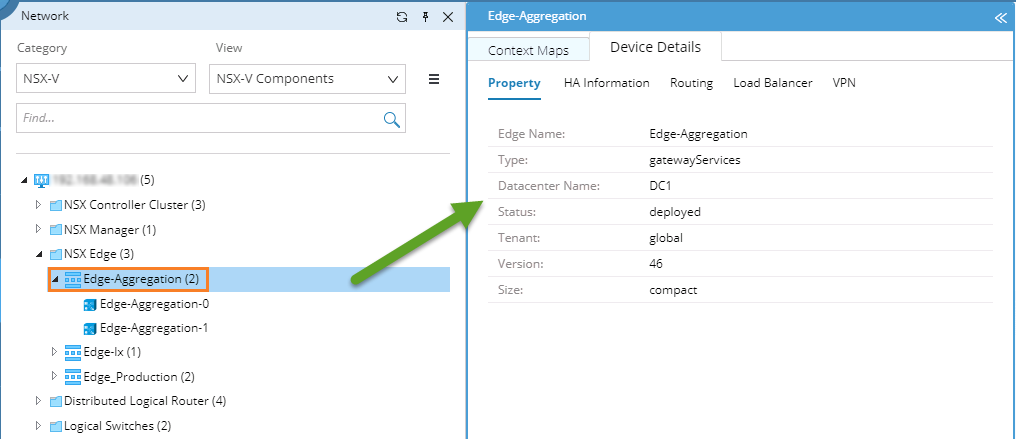Open the View NSX-V Components dropdown
Viewport: 1016px width, 439px height.
(x=310, y=79)
